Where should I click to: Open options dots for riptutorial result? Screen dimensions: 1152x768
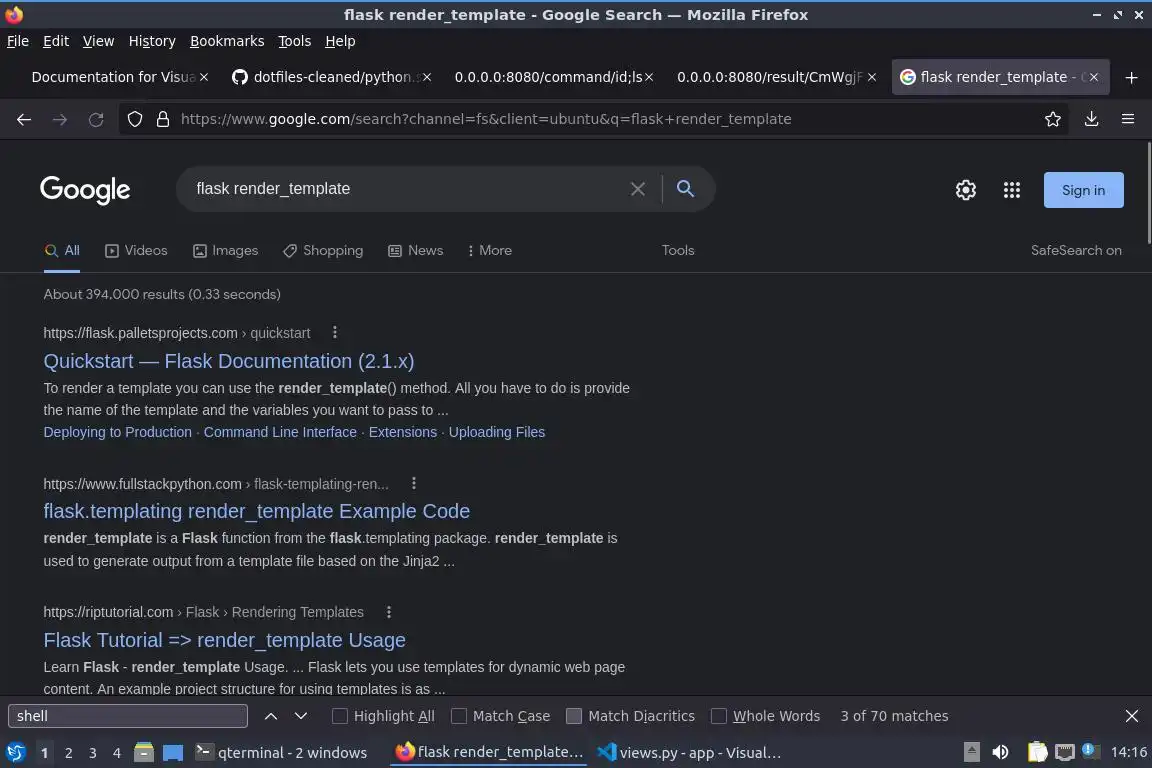click(x=389, y=611)
